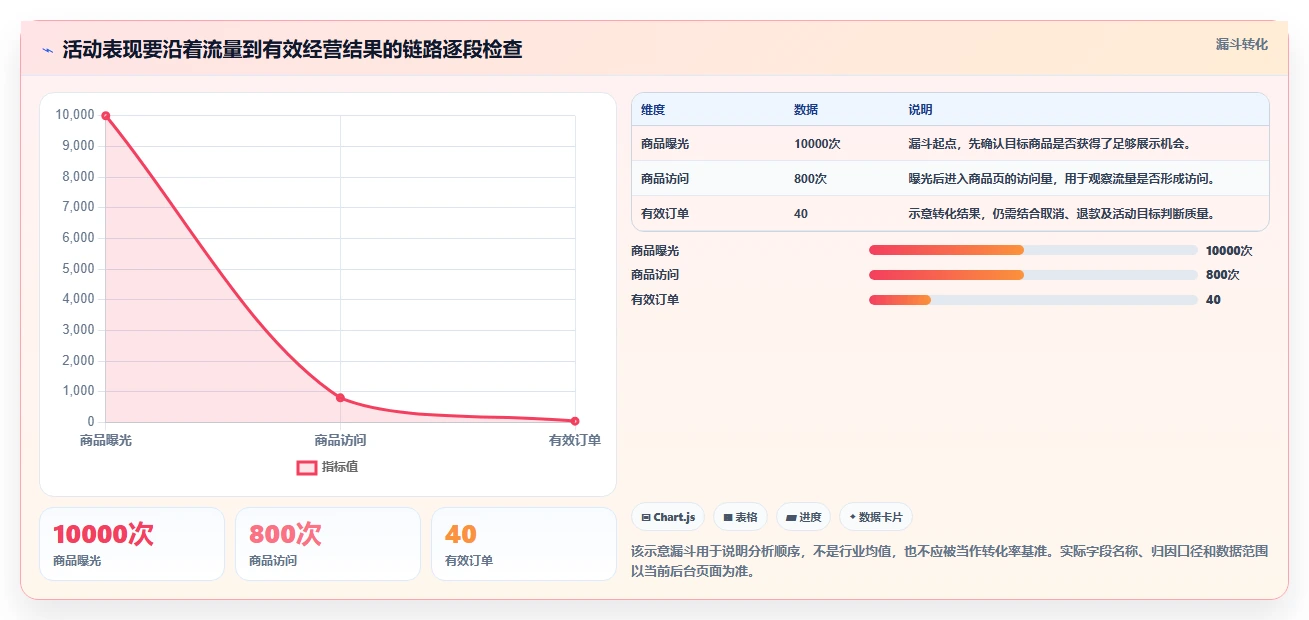Open the 40 有效订单 data card
Image resolution: width=1309 pixels, height=620 pixels.
tap(524, 544)
